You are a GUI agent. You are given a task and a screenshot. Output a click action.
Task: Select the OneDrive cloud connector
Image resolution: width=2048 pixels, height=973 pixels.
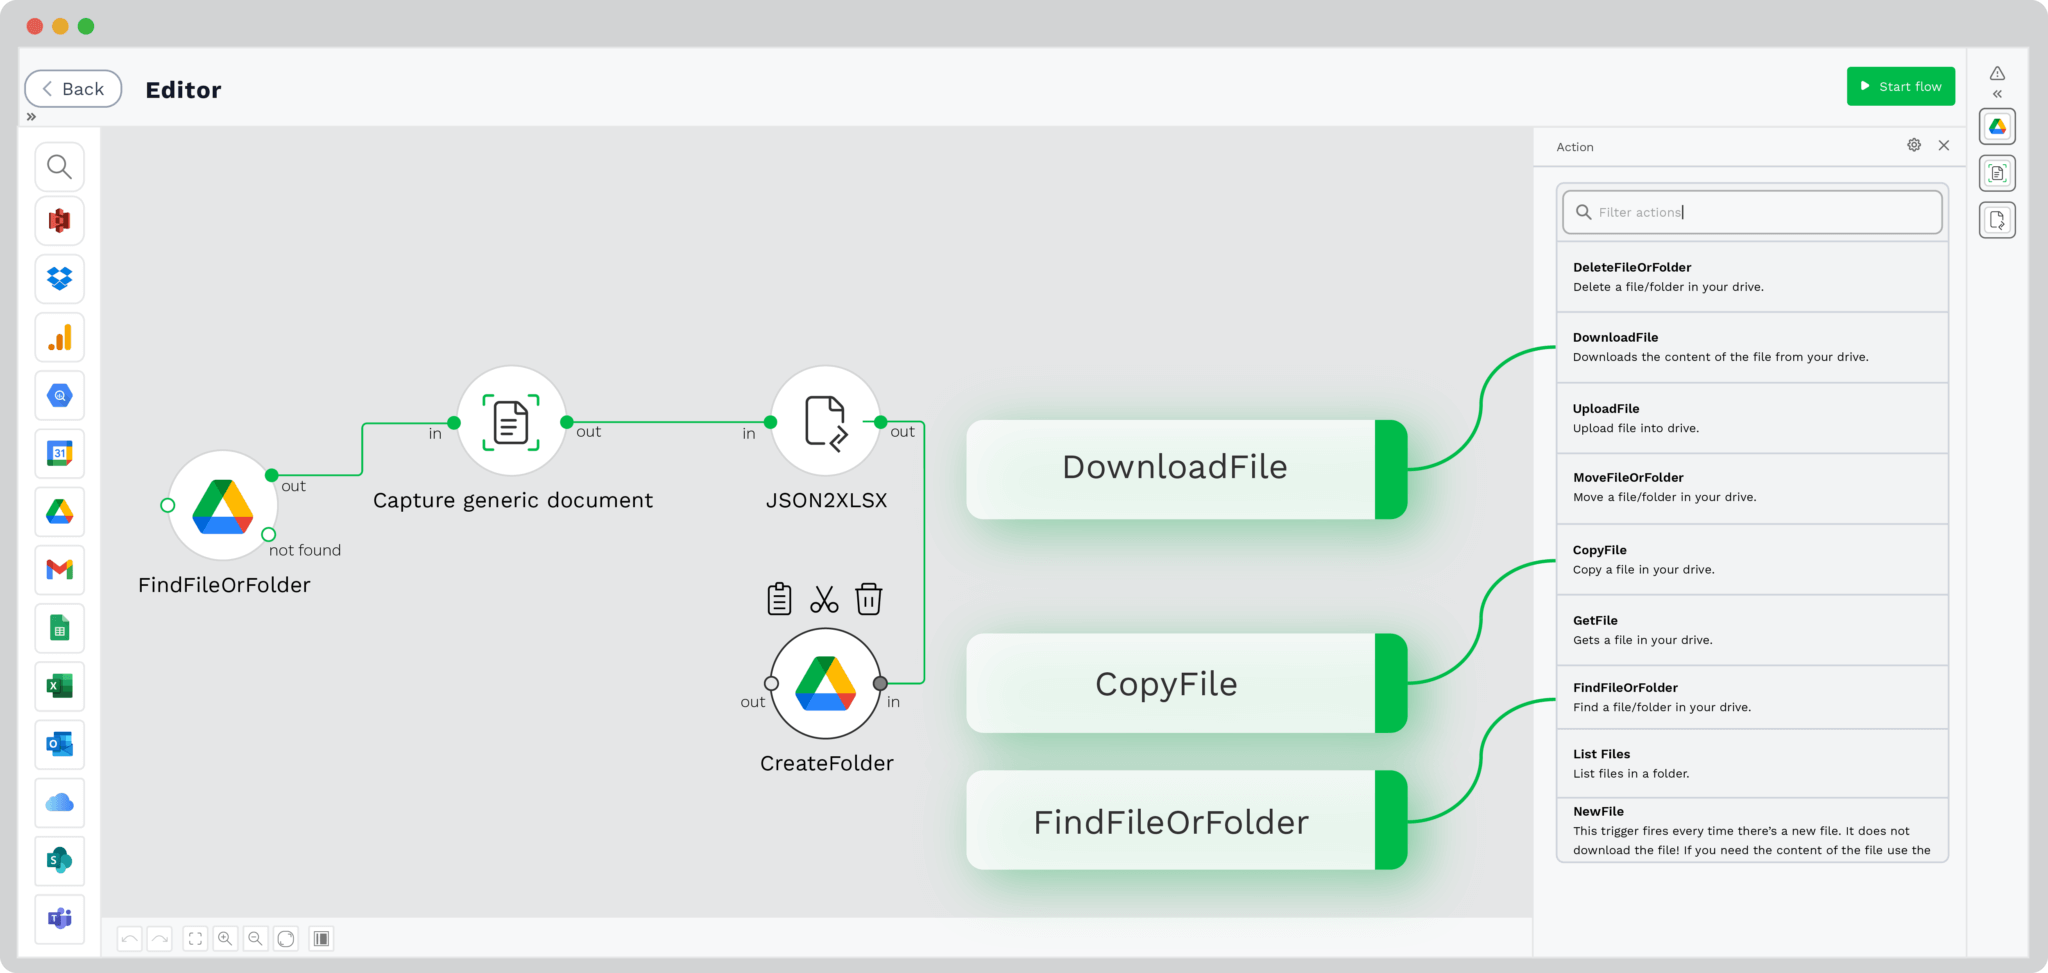(59, 802)
